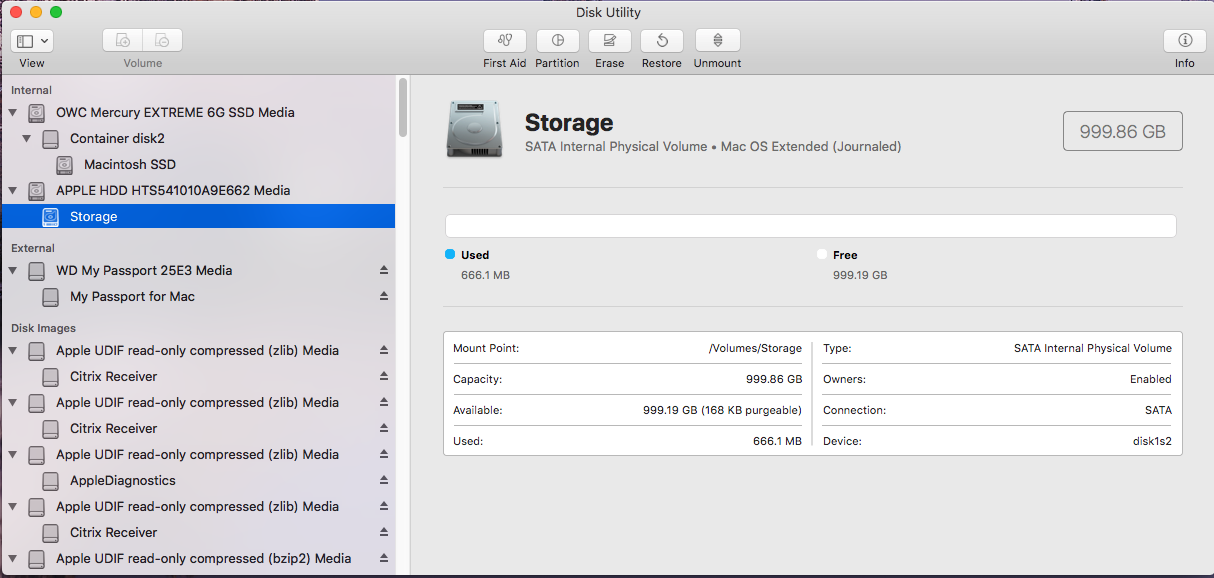
Task: Click the External section header
Action: [33, 248]
